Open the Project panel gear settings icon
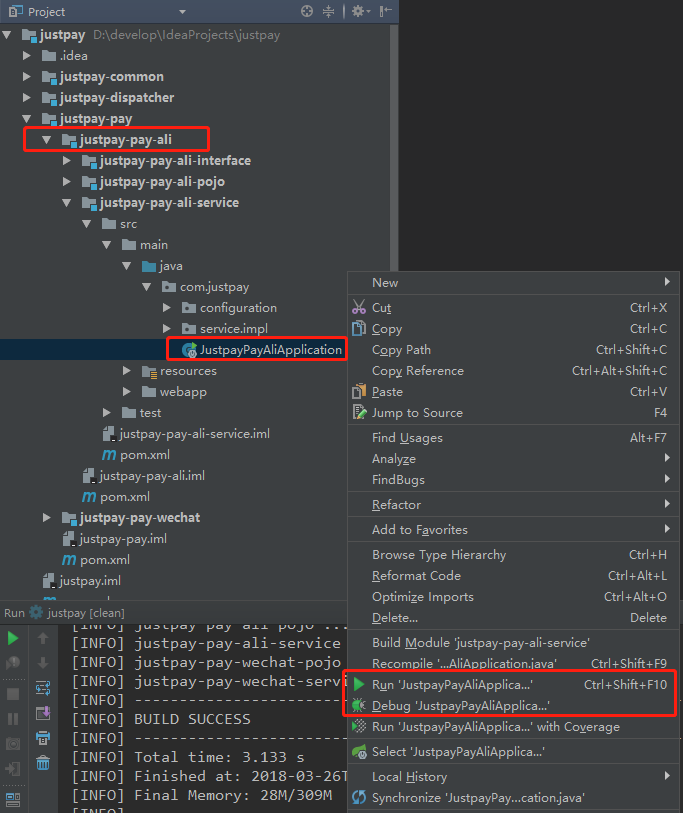 360,11
